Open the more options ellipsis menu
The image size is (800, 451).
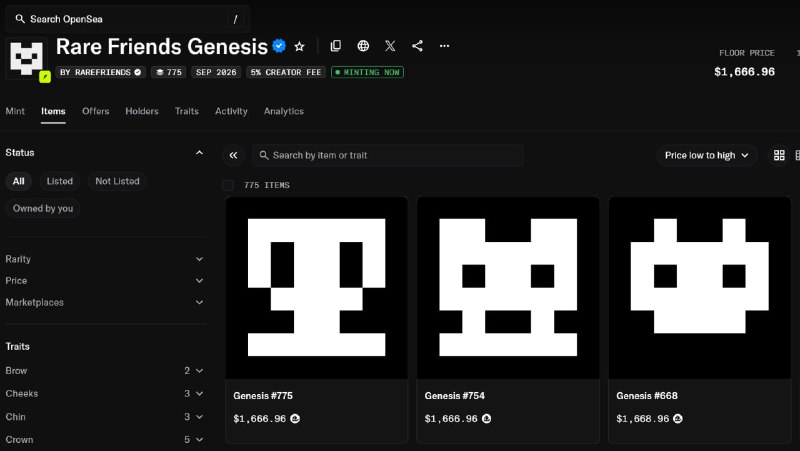click(x=444, y=46)
